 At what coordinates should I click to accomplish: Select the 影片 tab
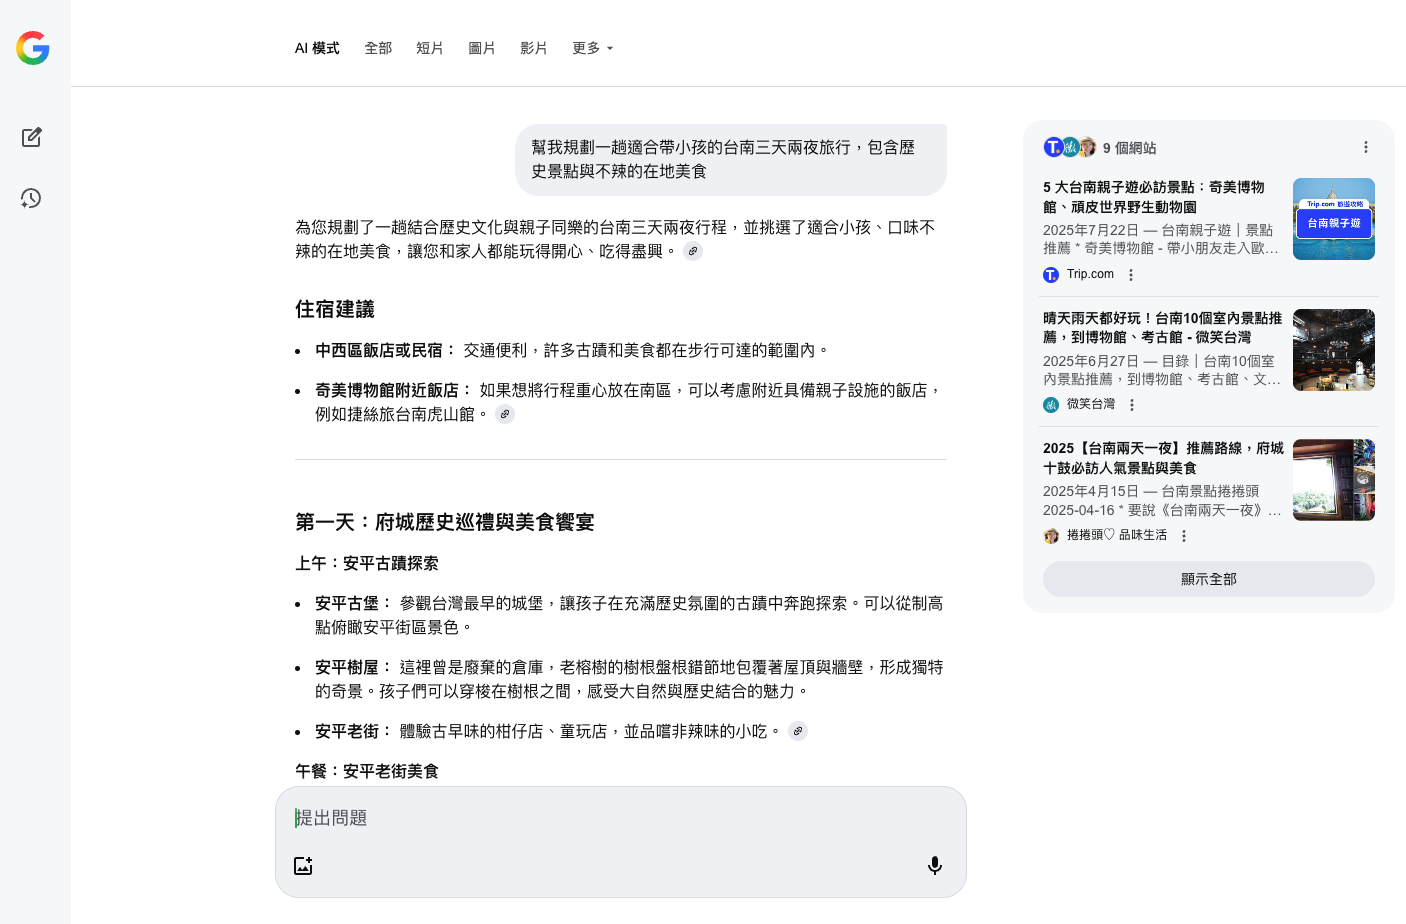(534, 48)
